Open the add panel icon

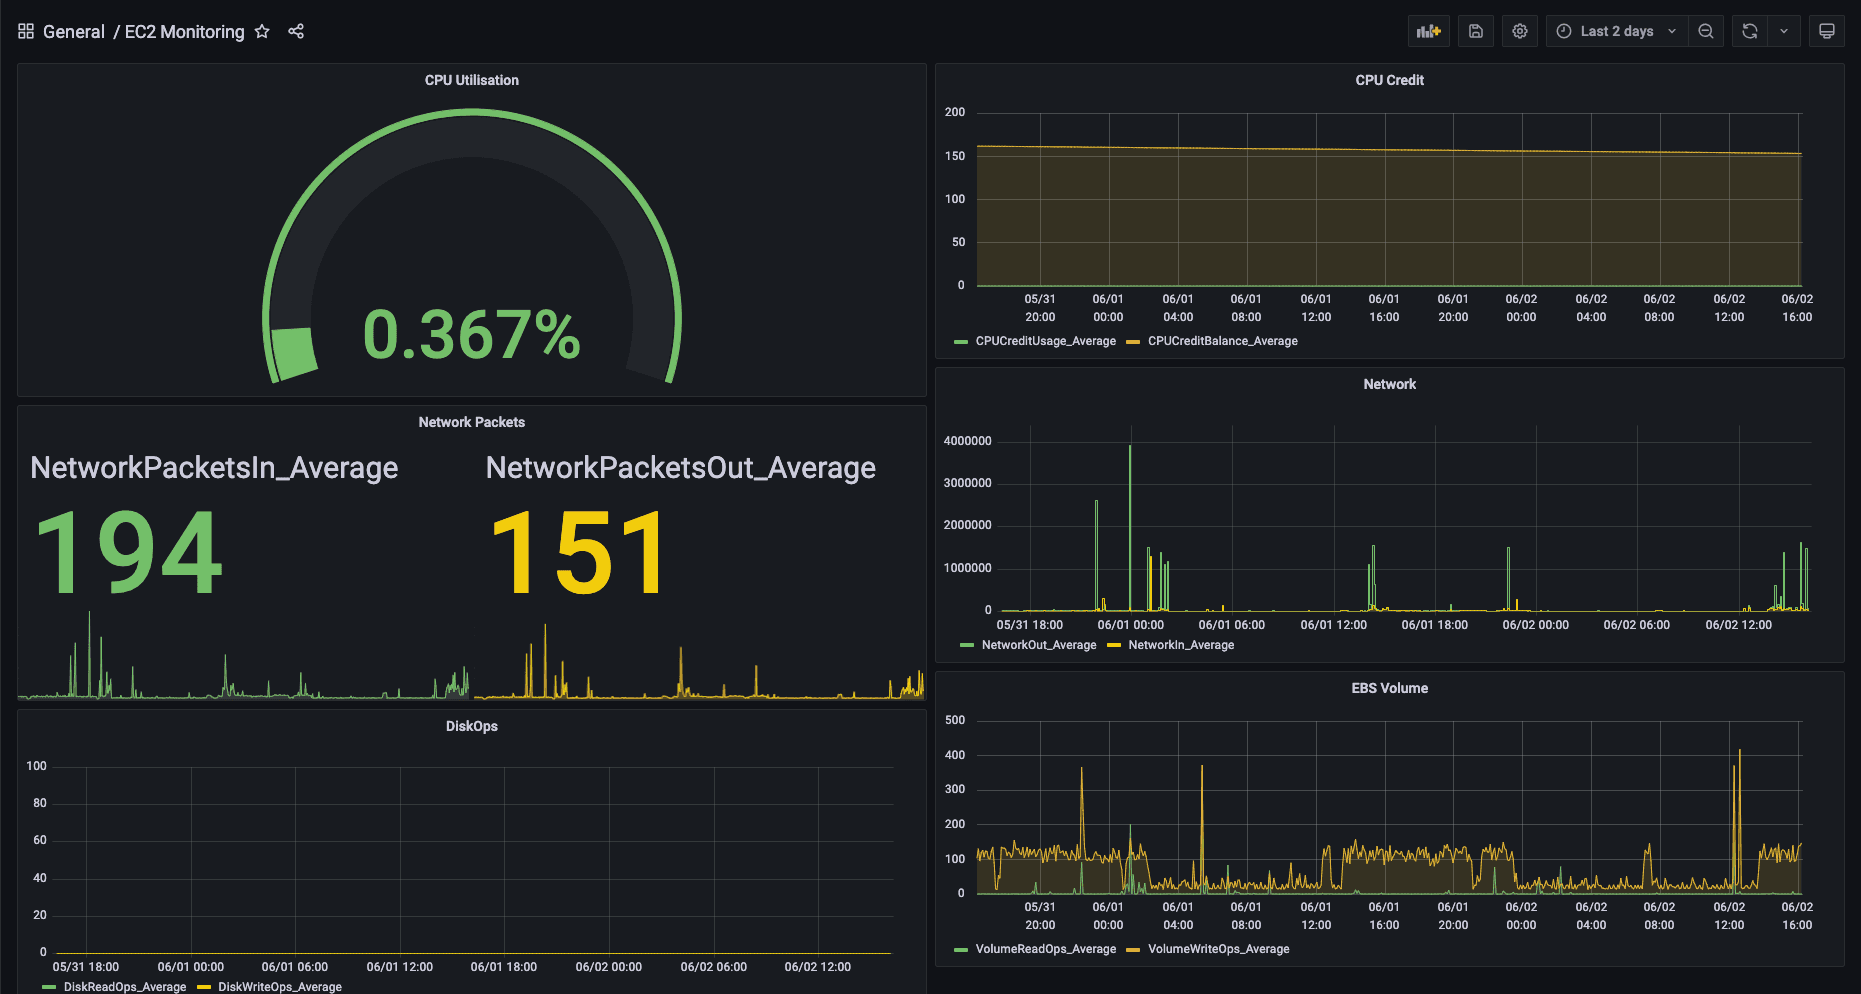click(1429, 31)
